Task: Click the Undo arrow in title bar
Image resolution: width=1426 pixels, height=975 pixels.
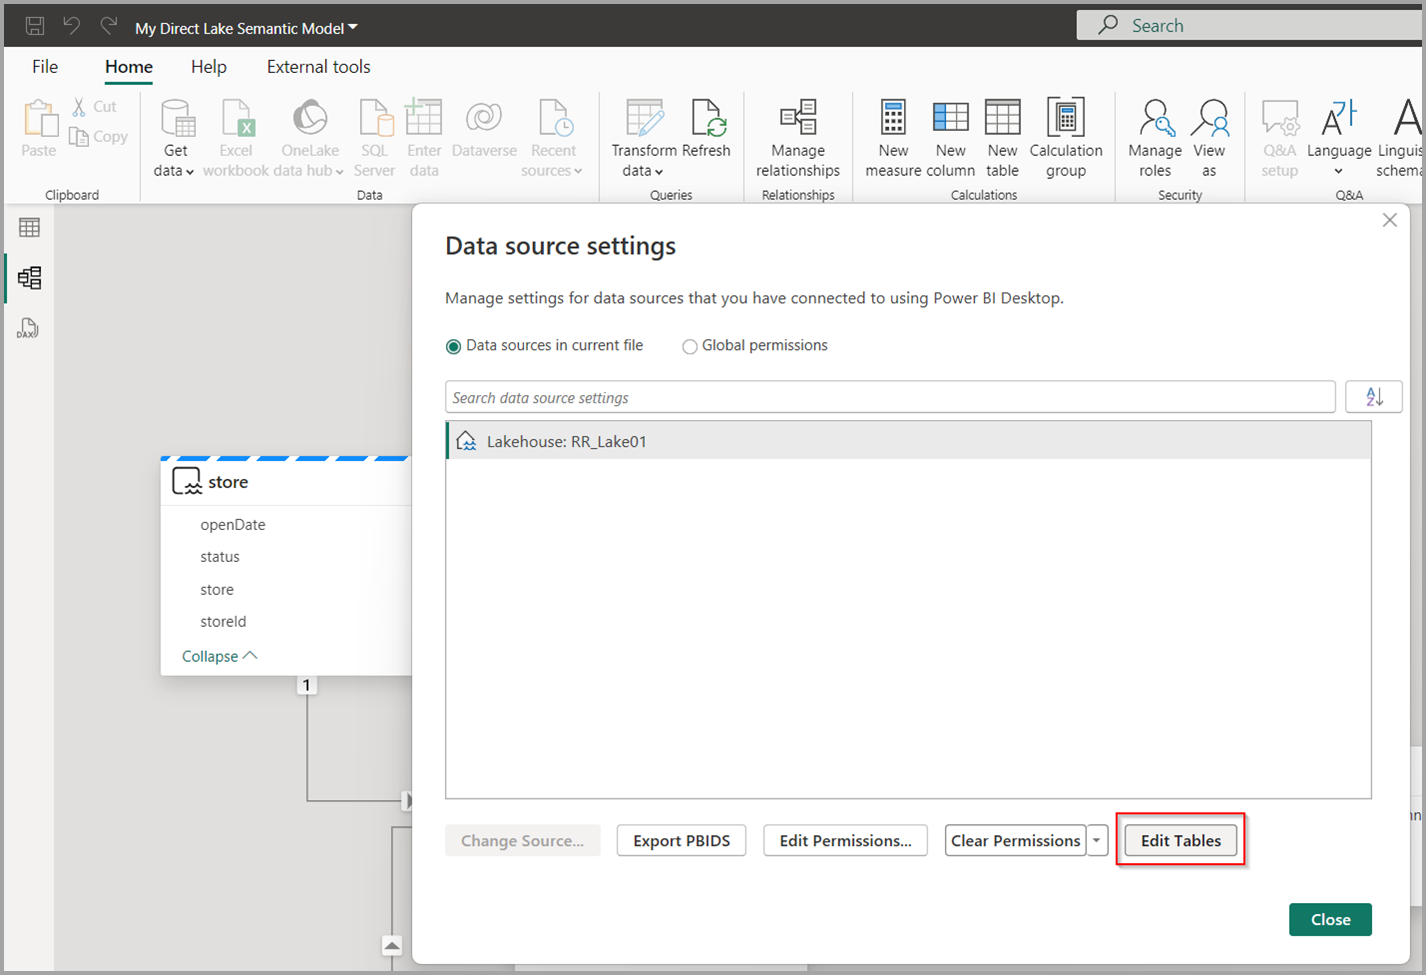Action: [72, 26]
